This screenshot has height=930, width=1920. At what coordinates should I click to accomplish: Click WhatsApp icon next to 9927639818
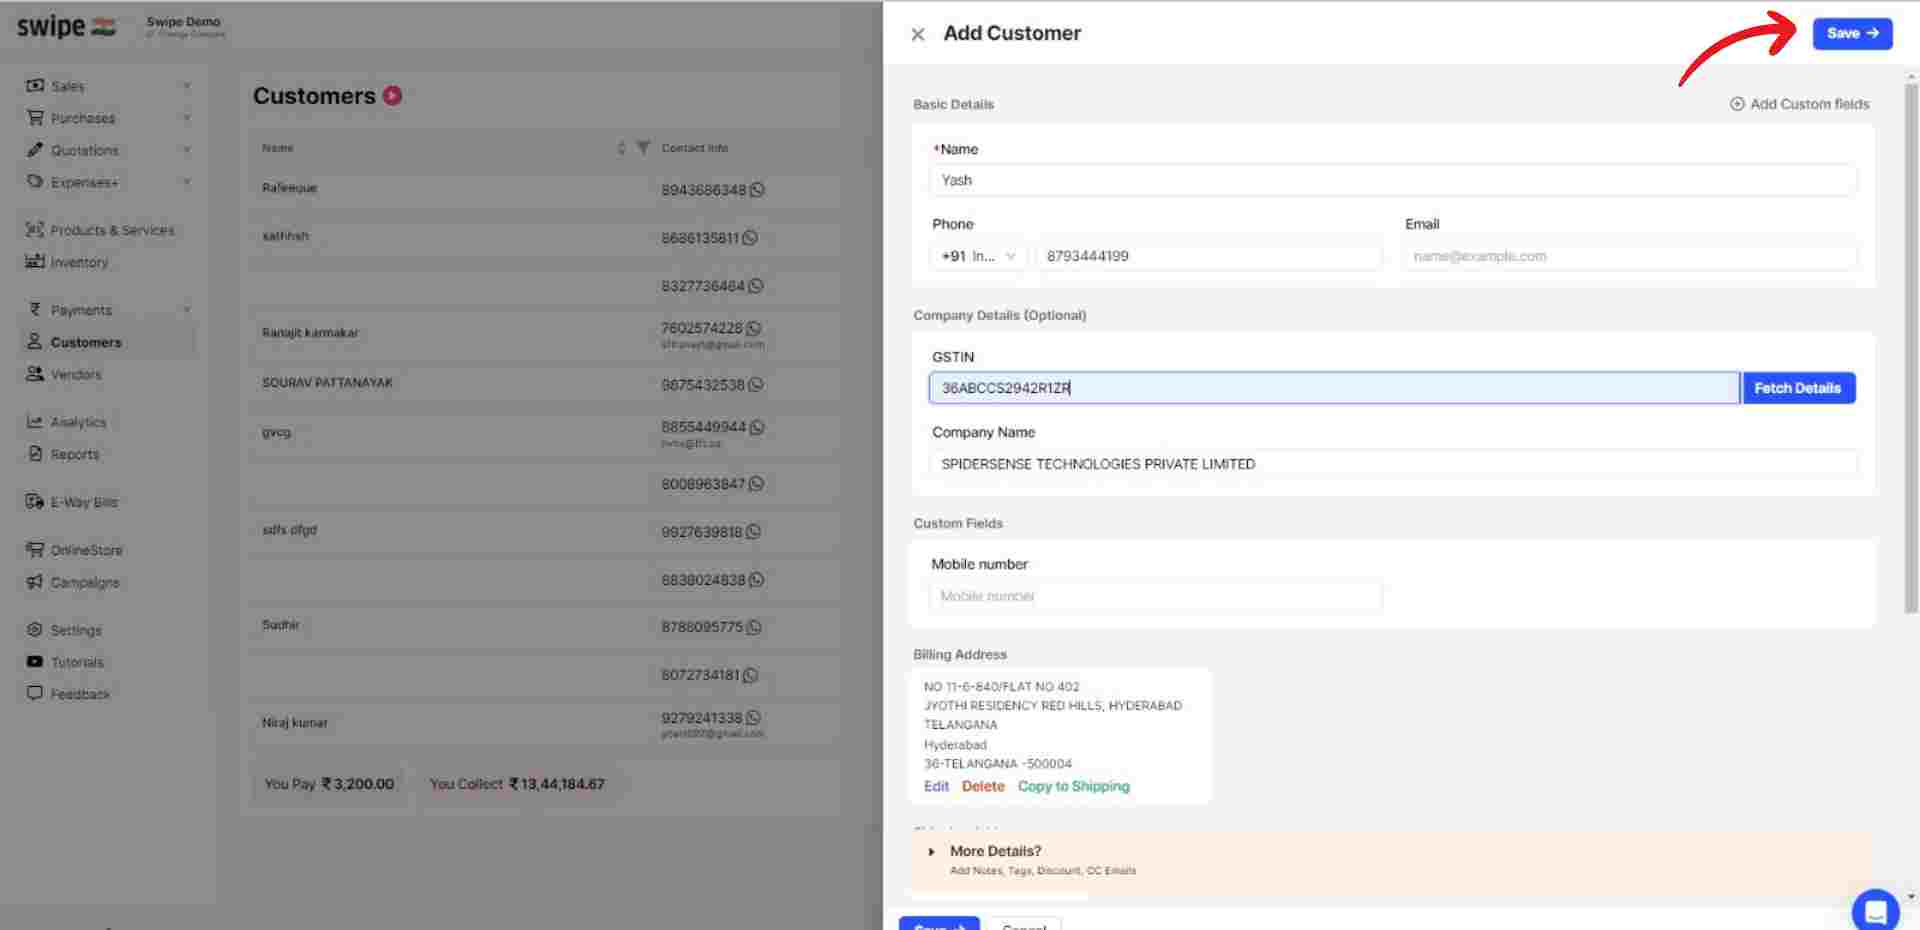pyautogui.click(x=753, y=532)
